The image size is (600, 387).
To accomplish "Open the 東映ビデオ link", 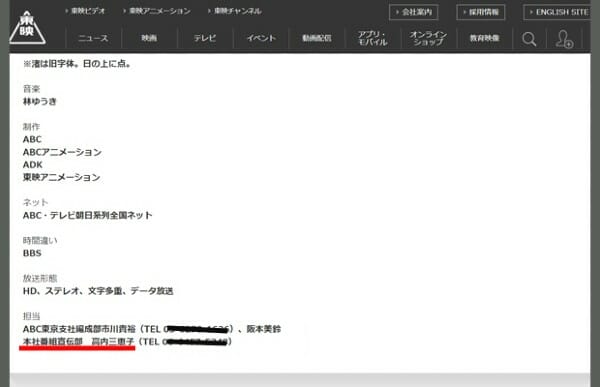I will point(85,11).
